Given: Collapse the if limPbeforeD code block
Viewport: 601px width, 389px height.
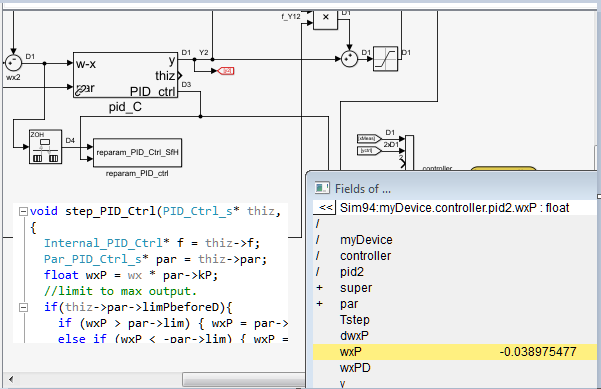Looking at the screenshot, I should click(x=23, y=307).
